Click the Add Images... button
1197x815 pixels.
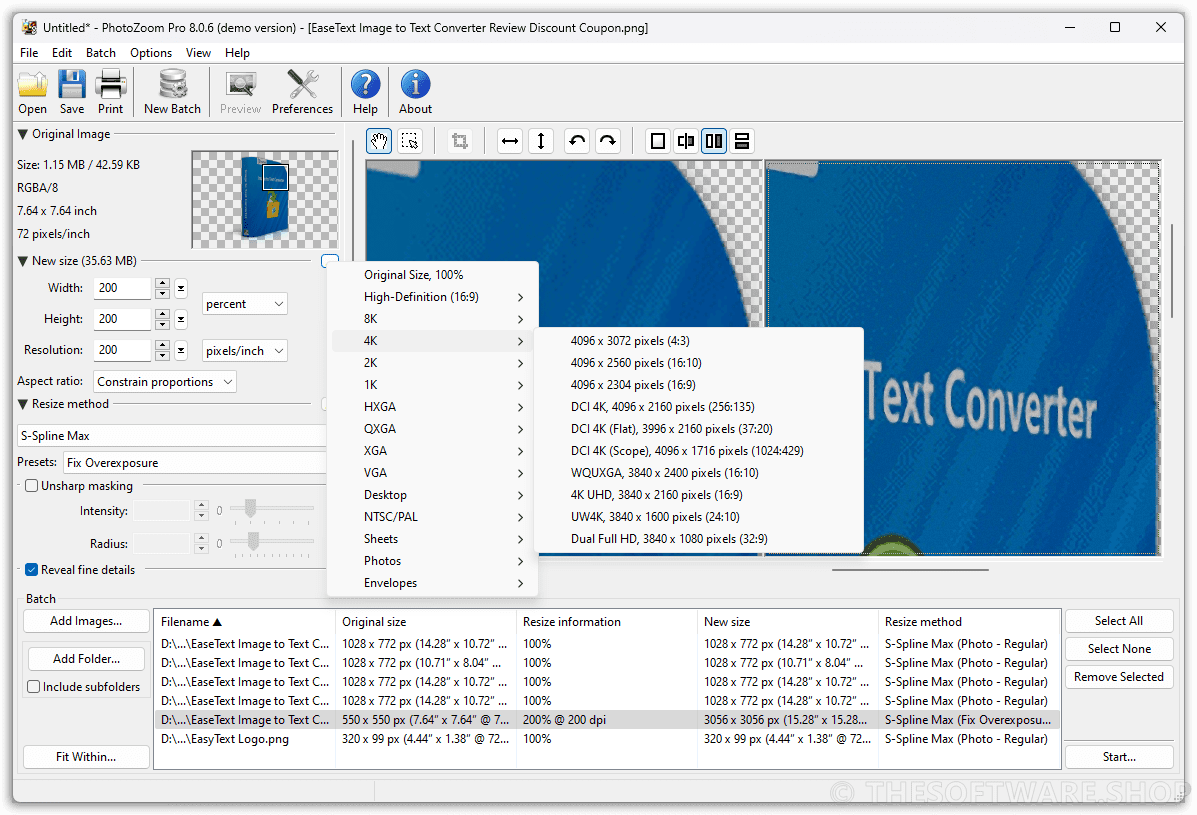tap(86, 621)
